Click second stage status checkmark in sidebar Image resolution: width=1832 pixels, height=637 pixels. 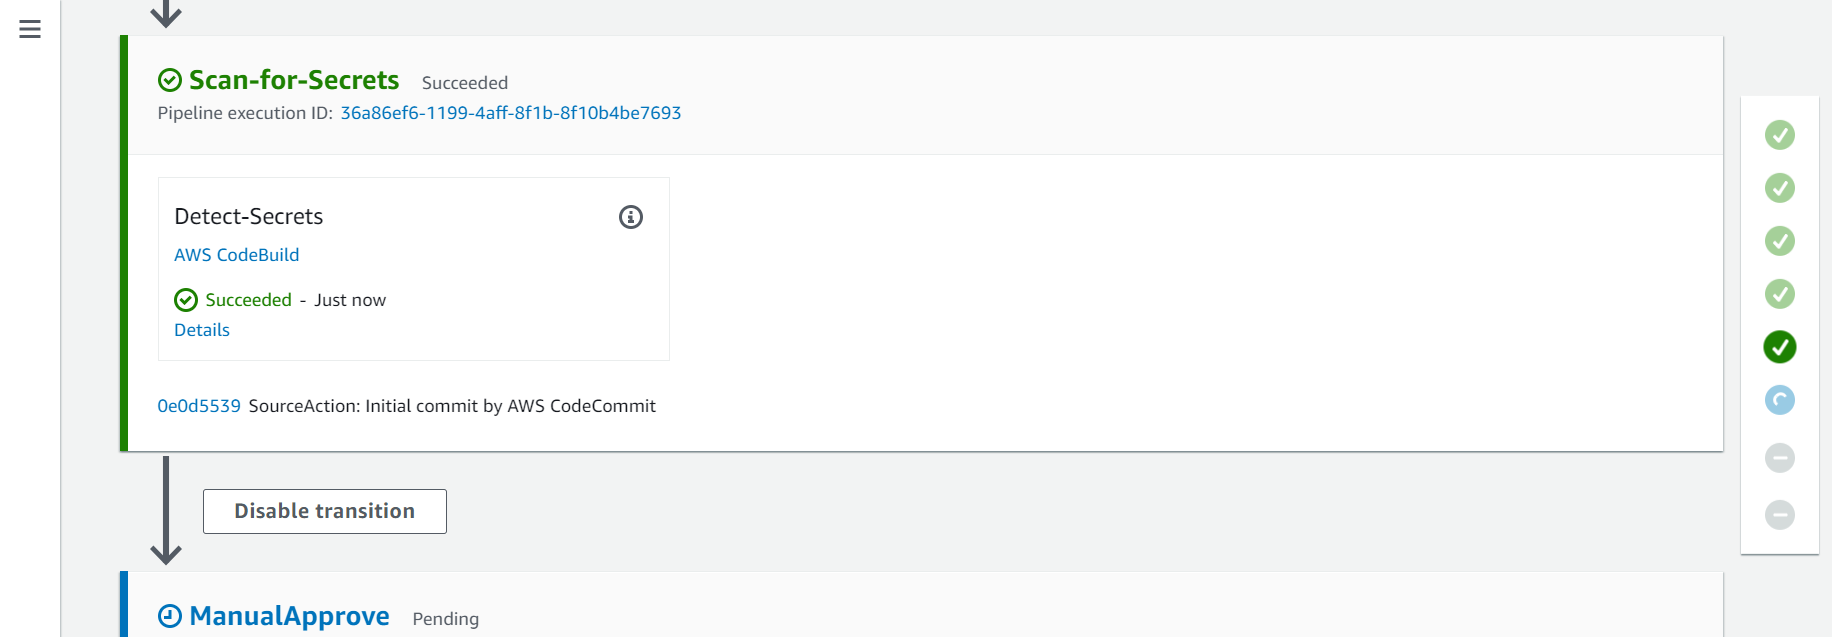(x=1780, y=188)
